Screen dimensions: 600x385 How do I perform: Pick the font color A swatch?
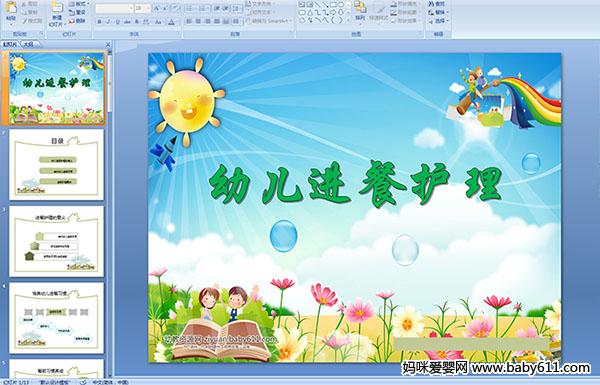(x=171, y=22)
